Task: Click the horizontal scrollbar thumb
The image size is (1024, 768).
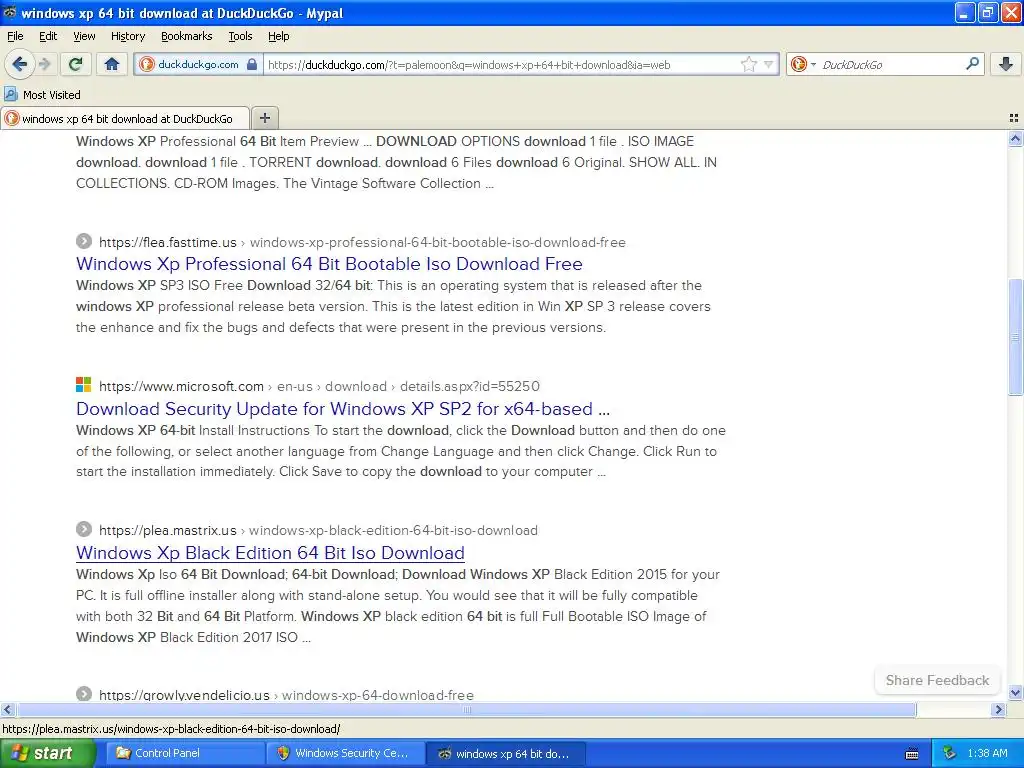Action: pos(466,709)
